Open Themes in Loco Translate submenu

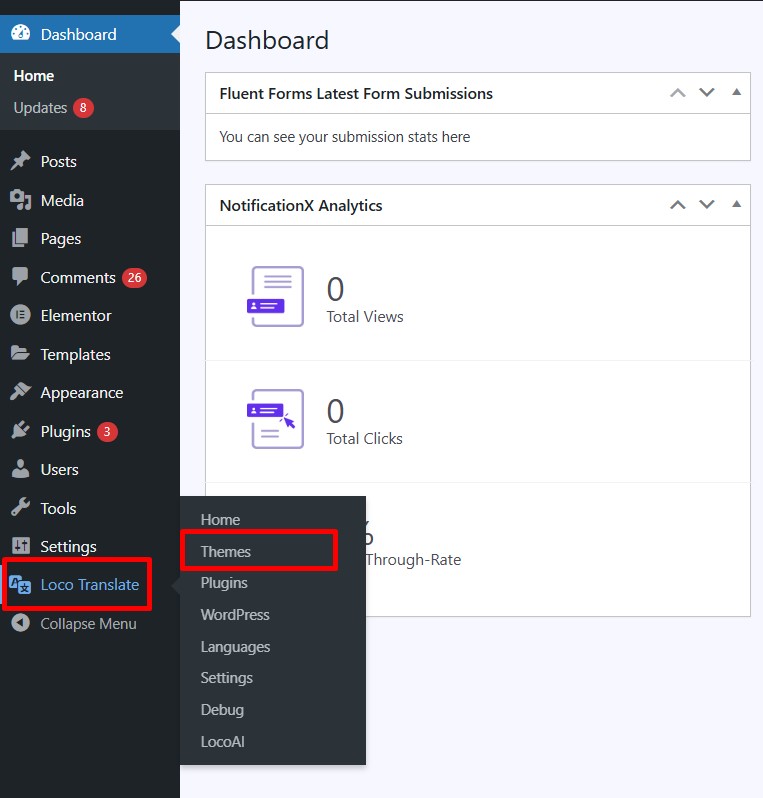(x=226, y=552)
